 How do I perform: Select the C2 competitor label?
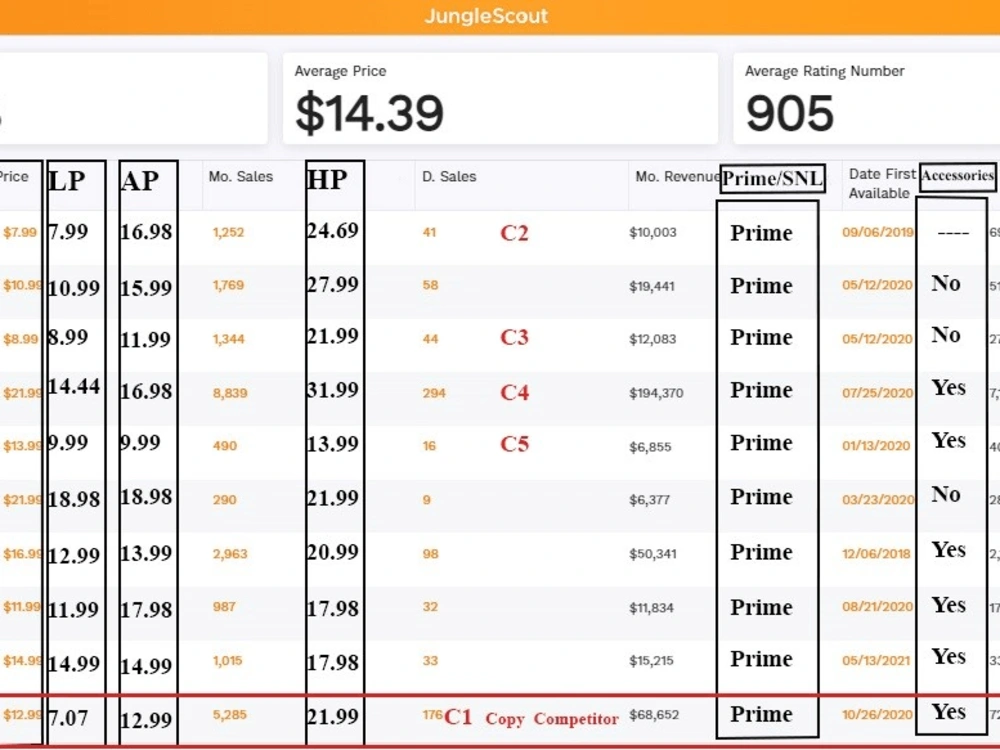tap(514, 233)
